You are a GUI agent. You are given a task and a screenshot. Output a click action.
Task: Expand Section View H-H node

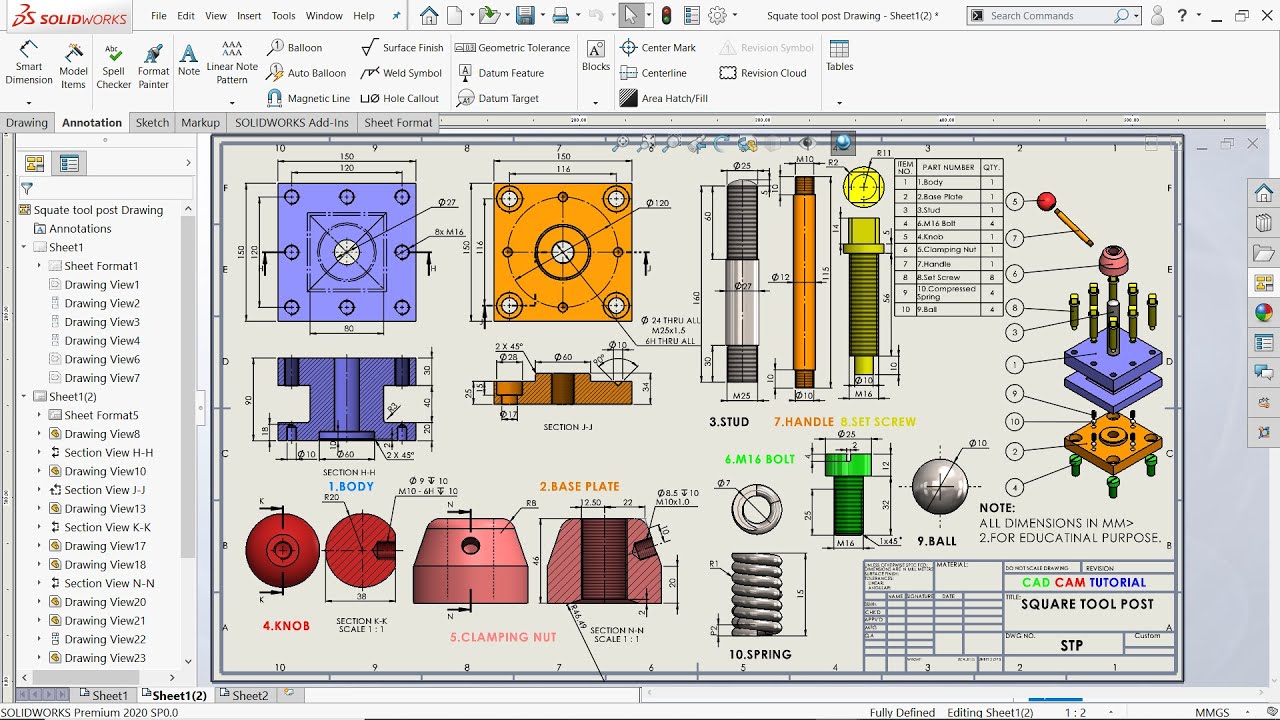(40, 453)
